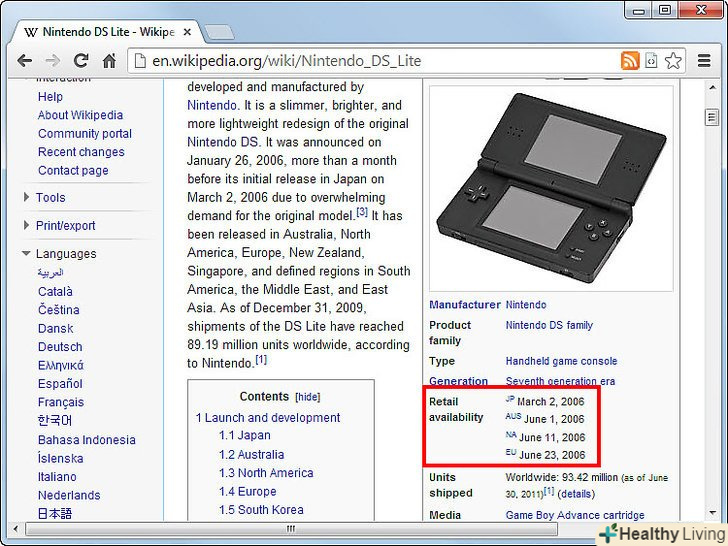Click the vertical scrollbar down arrow
The height and width of the screenshot is (546, 728).
coord(711,511)
